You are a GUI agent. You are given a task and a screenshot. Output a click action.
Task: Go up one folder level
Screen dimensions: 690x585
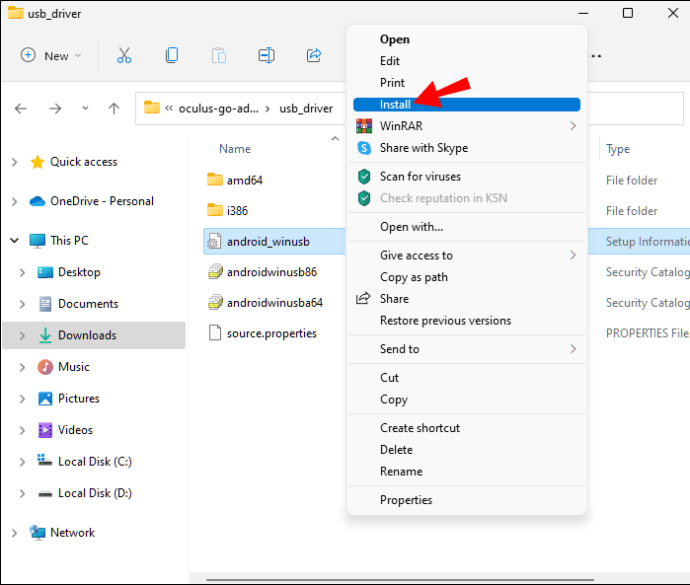click(114, 108)
